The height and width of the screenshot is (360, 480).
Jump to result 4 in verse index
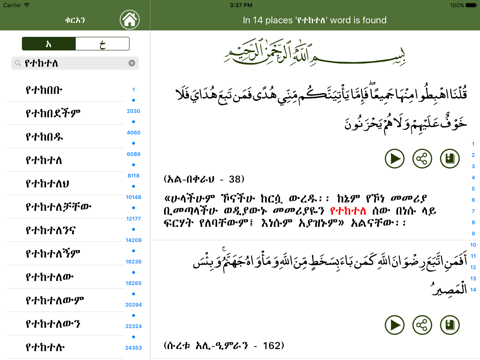473,177
